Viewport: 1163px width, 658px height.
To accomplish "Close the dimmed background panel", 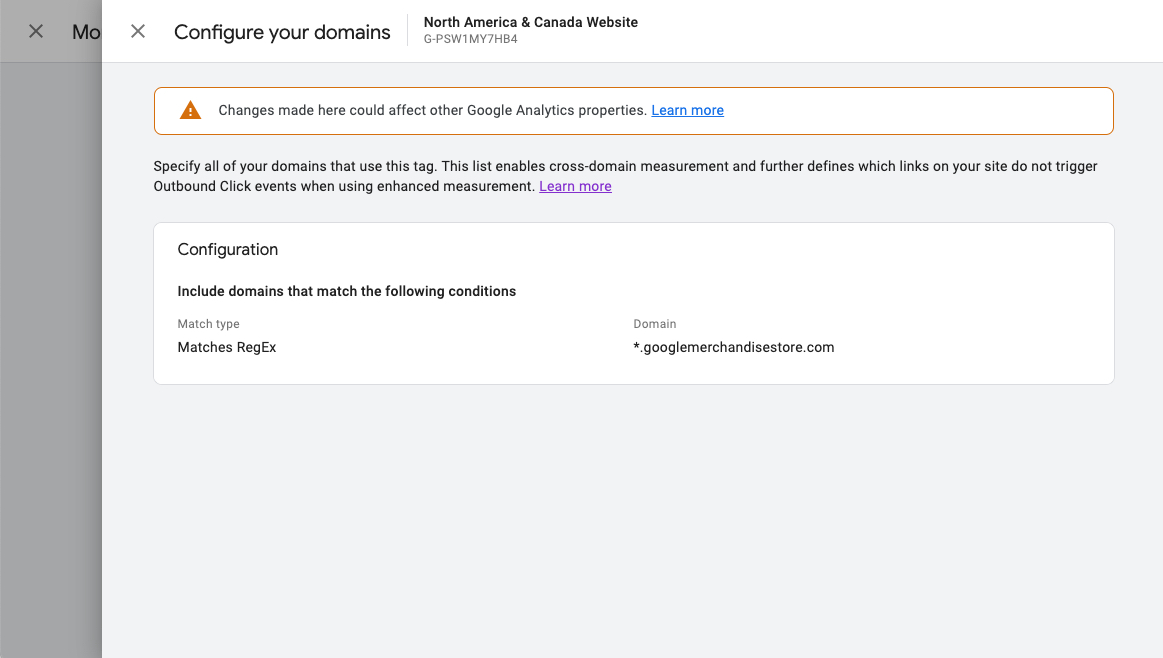I will 36,31.
